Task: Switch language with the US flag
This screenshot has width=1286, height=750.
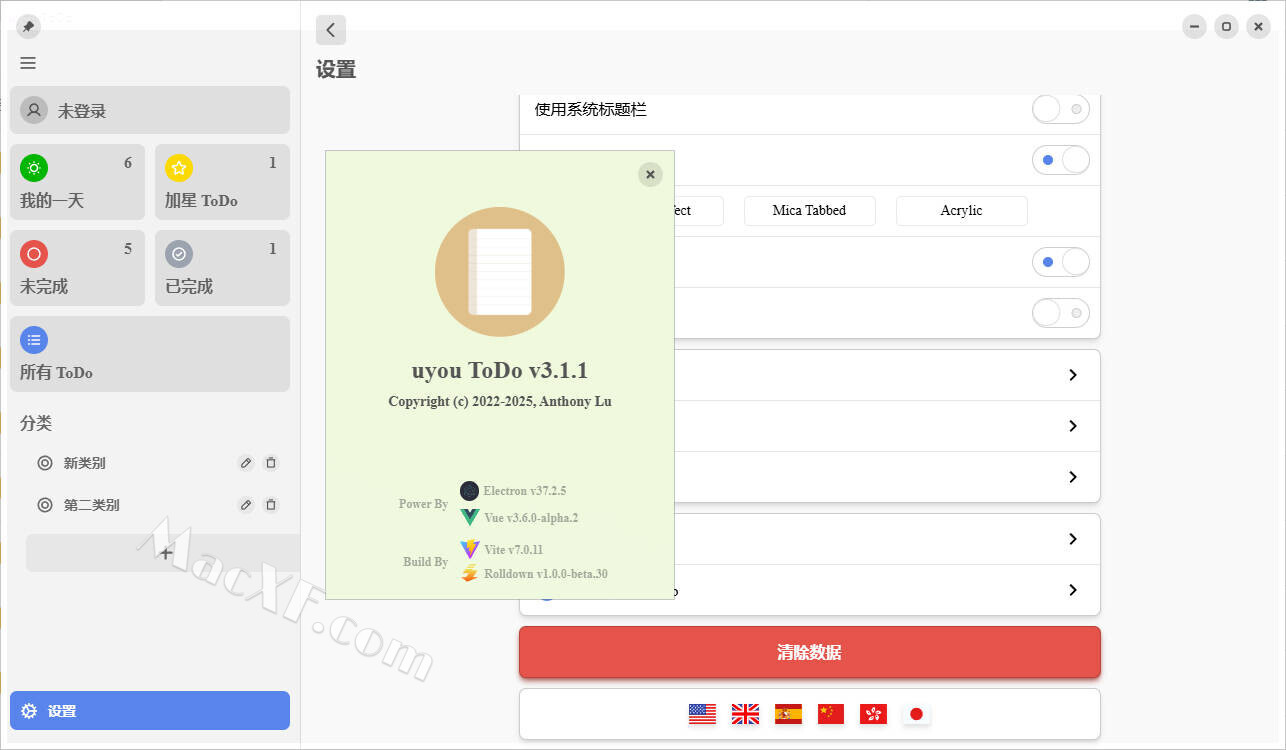Action: coord(702,714)
